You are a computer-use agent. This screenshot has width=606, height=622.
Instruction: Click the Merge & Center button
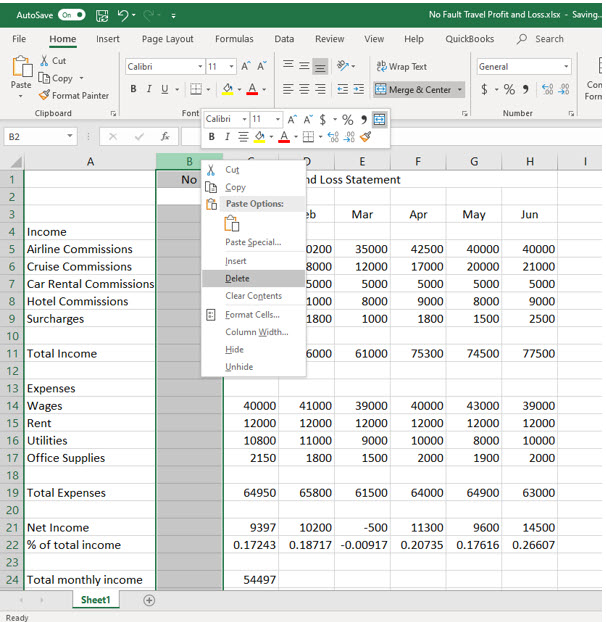[413, 90]
